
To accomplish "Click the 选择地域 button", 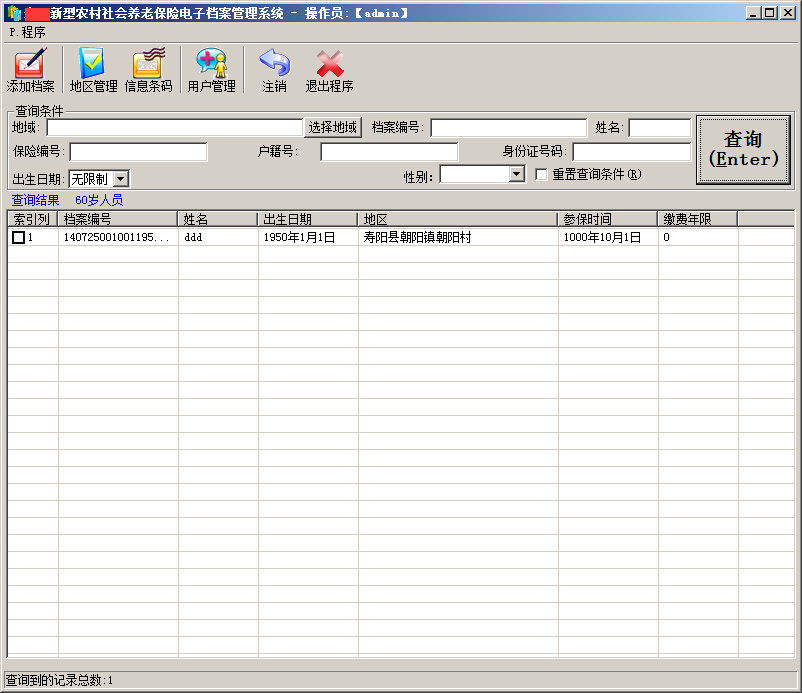I will (x=332, y=128).
